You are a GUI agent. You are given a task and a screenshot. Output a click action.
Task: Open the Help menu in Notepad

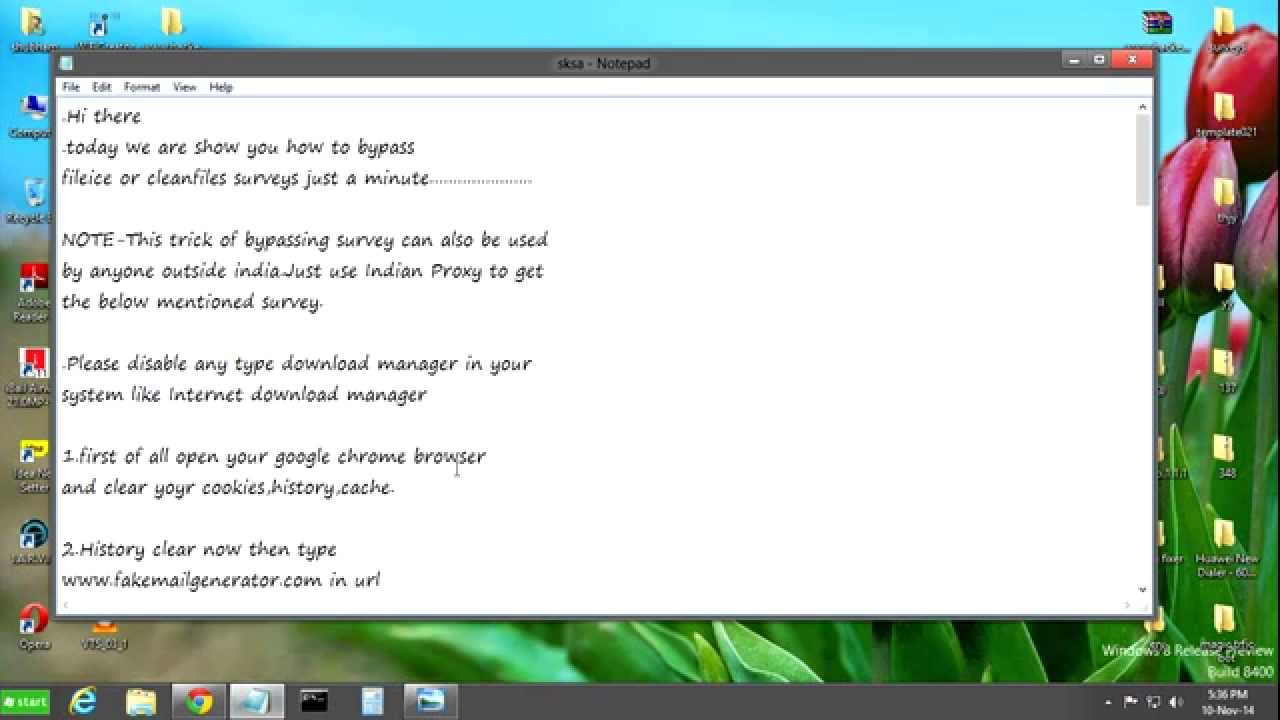coord(221,87)
